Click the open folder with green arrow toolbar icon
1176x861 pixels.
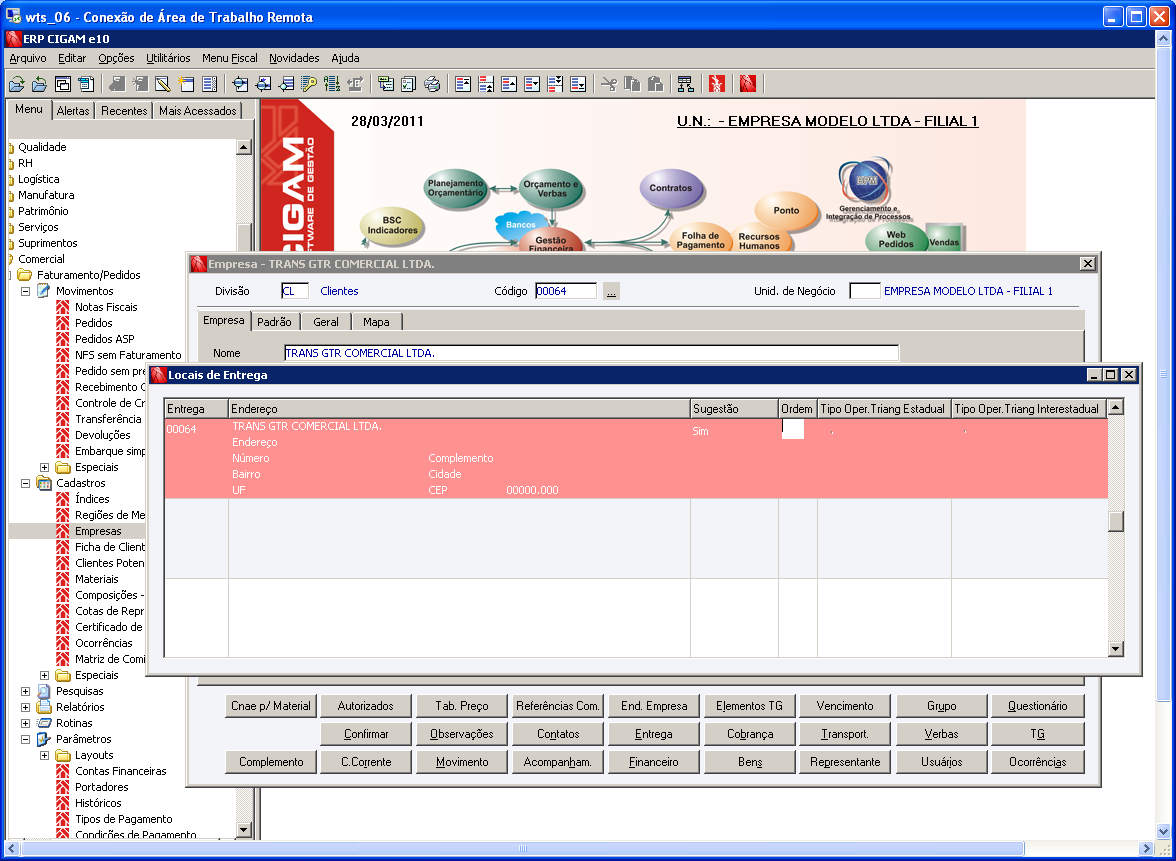pyautogui.click(x=16, y=84)
